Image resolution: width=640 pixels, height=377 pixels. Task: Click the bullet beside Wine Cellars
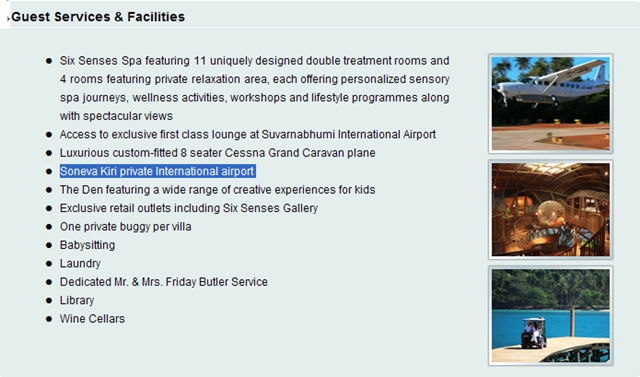pyautogui.click(x=49, y=319)
